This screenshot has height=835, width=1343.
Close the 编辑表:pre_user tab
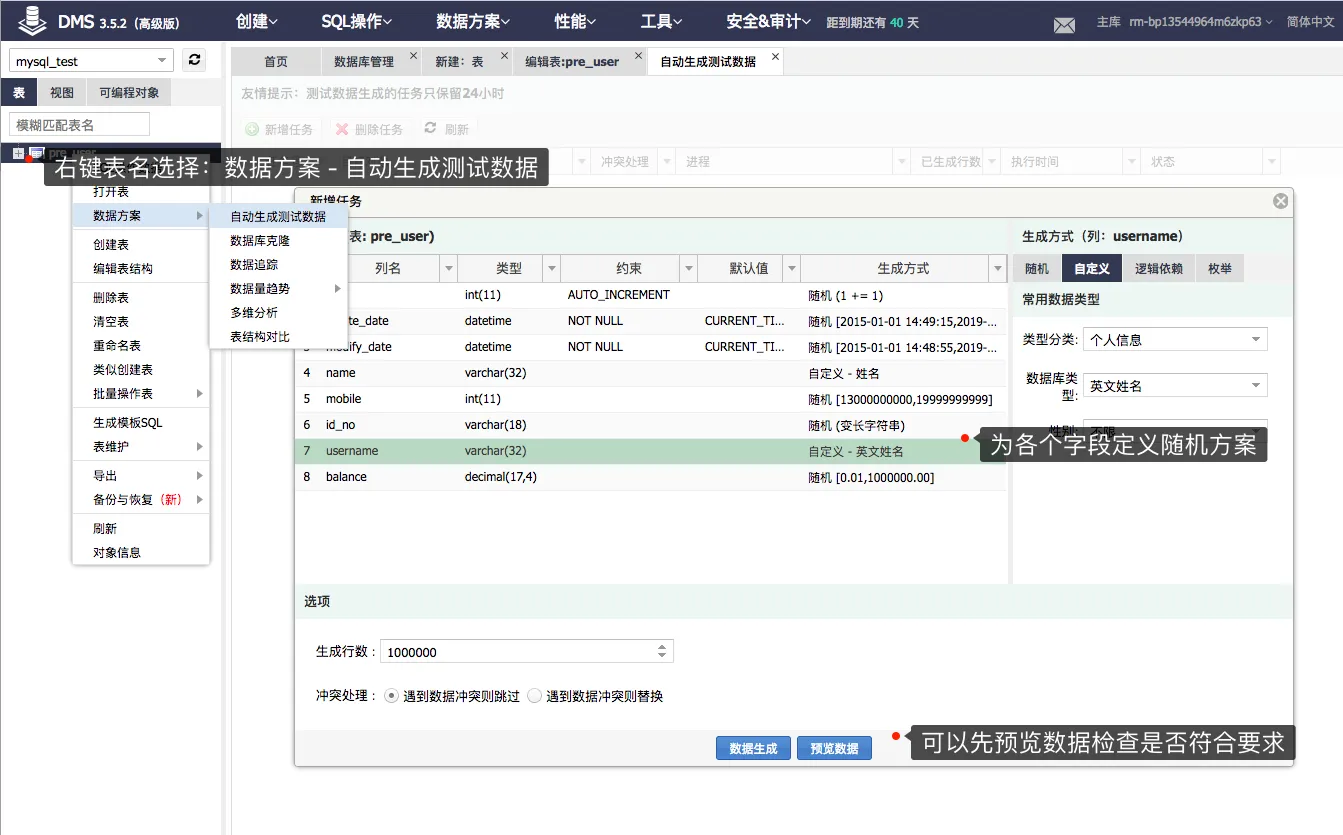tap(638, 56)
